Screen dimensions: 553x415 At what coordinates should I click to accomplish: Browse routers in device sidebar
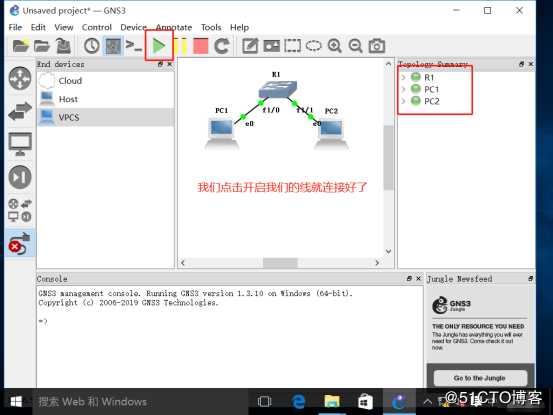20,78
